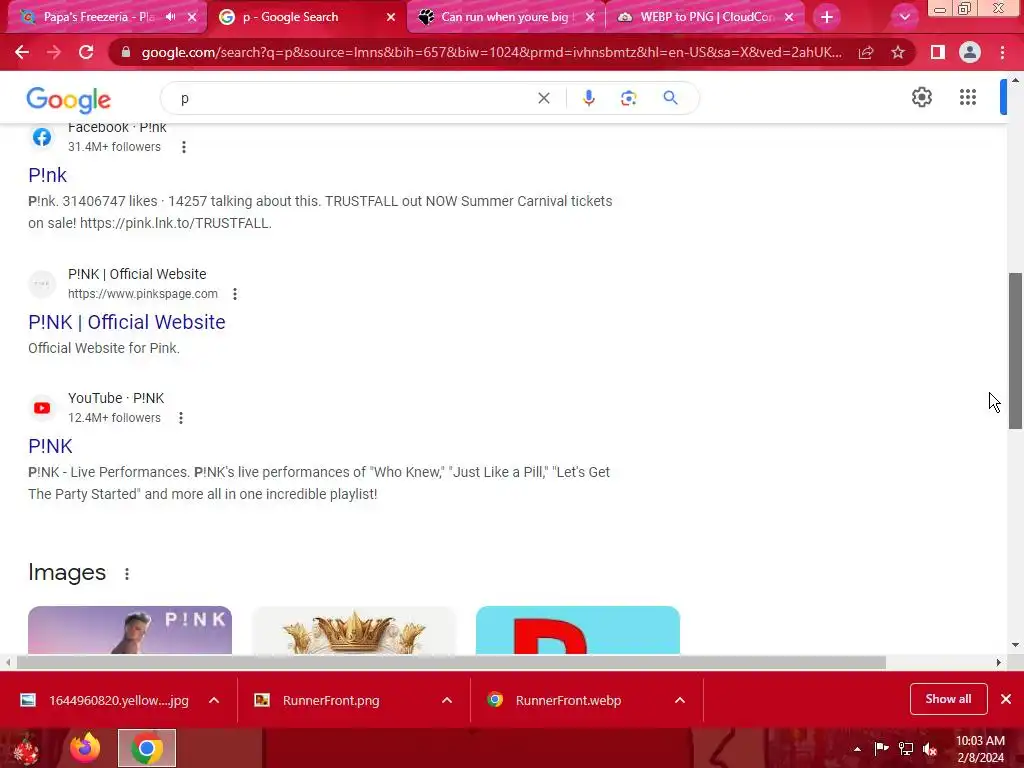Click the Facebook favicon in the result

pyautogui.click(x=42, y=136)
